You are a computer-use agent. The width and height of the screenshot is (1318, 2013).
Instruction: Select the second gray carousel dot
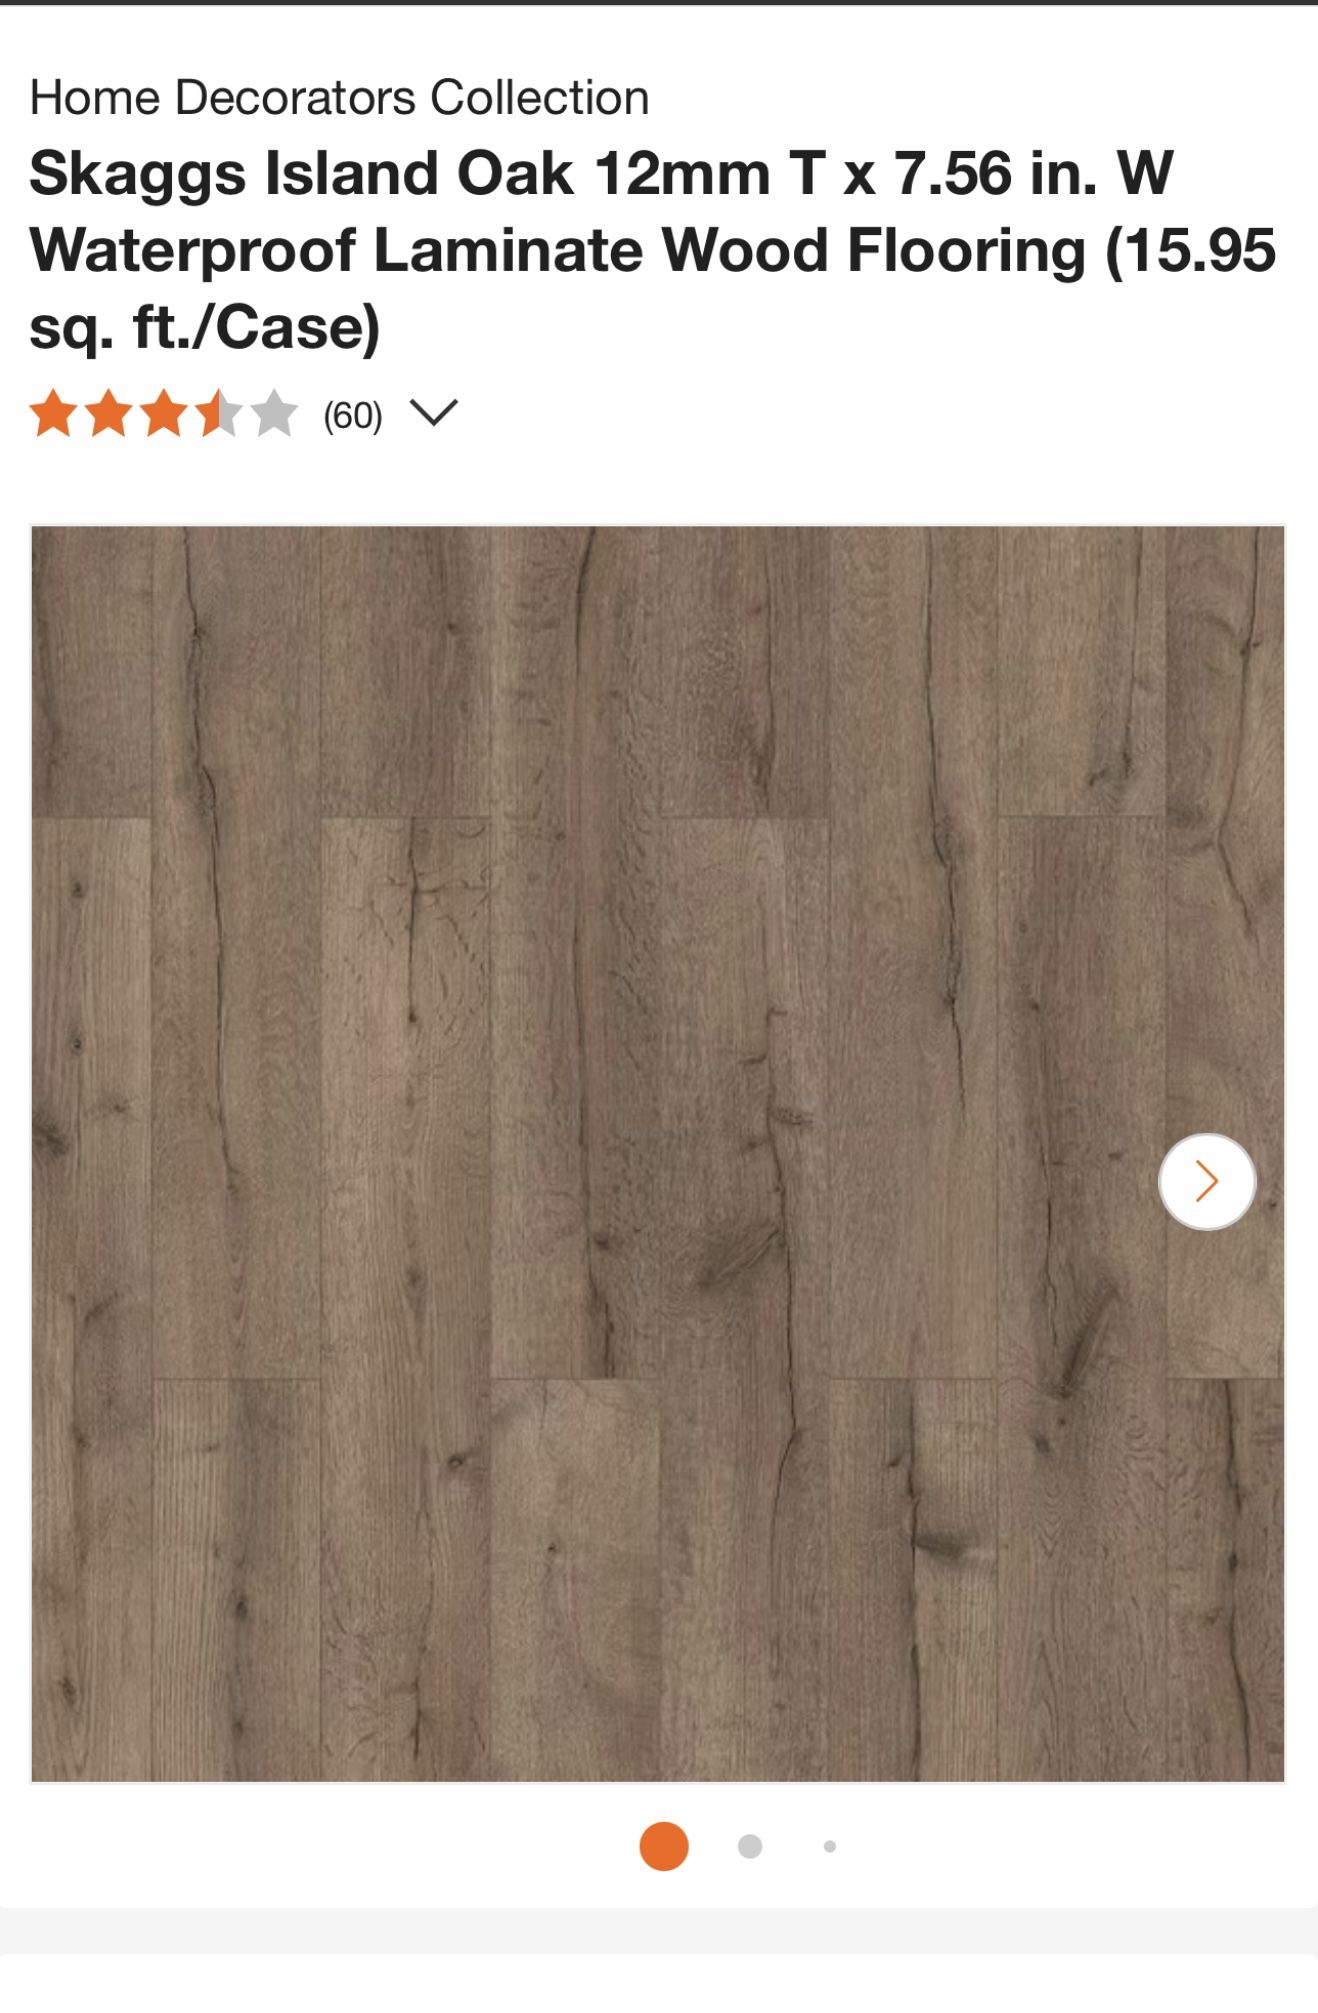point(750,1846)
